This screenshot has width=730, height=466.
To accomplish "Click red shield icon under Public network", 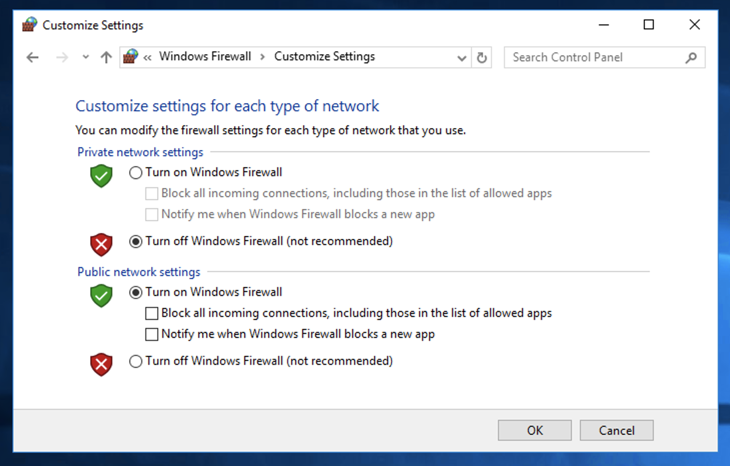I will (101, 364).
